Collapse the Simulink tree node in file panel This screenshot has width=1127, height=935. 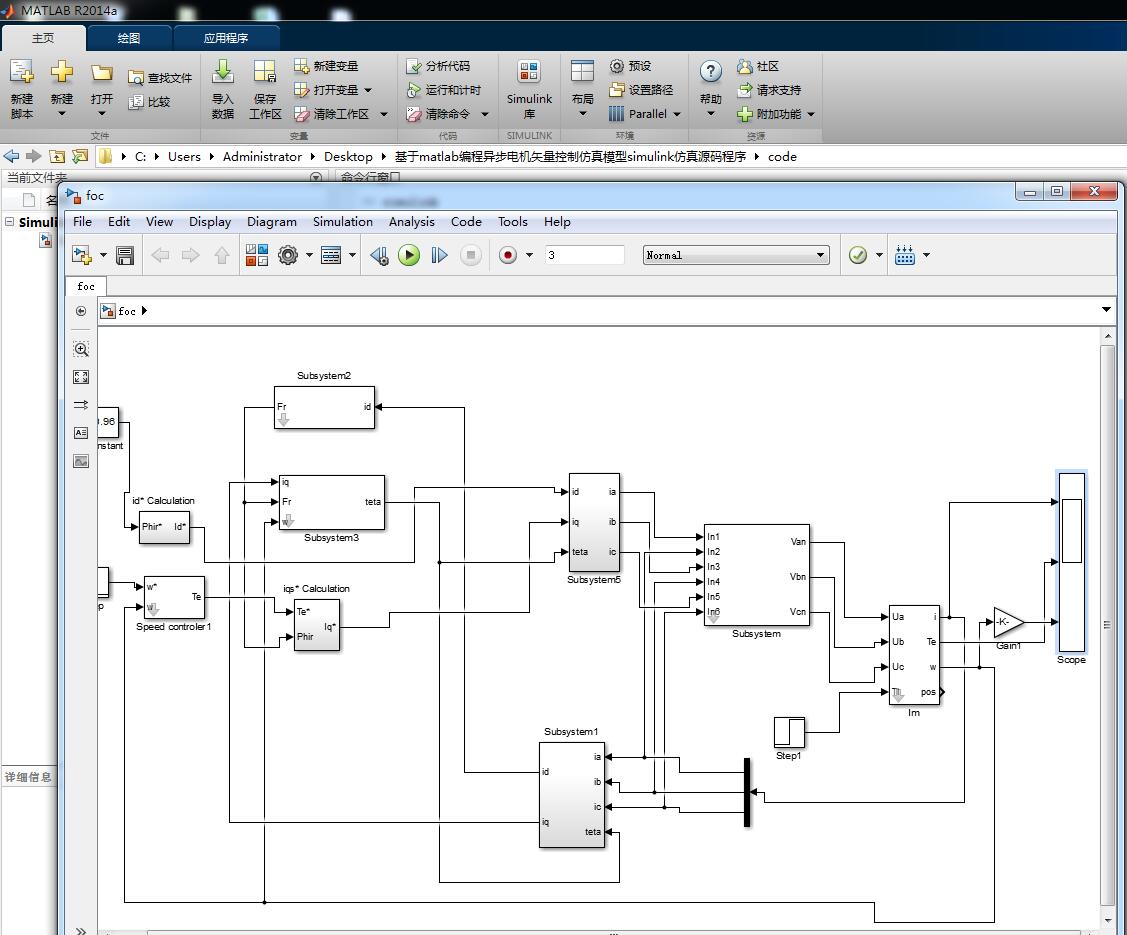tap(9, 221)
